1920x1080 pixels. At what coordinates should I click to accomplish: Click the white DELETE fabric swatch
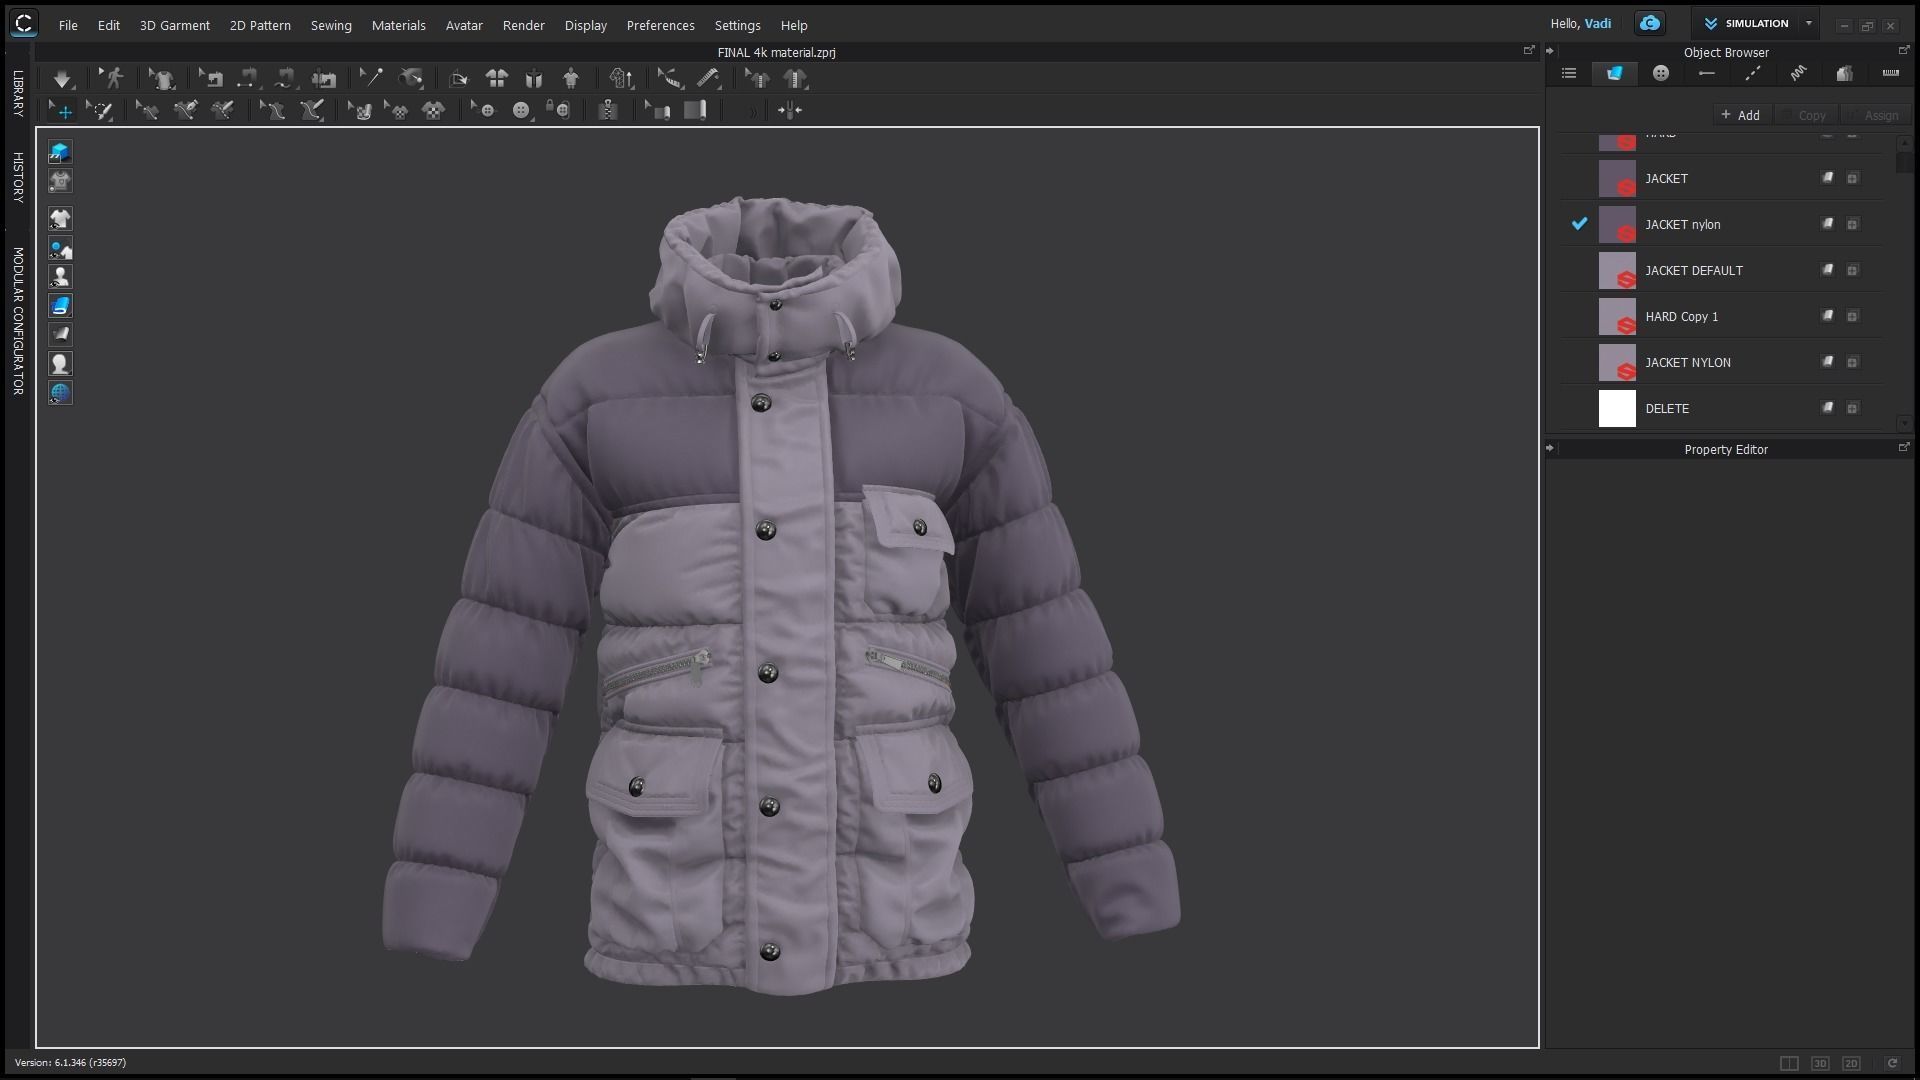point(1617,408)
